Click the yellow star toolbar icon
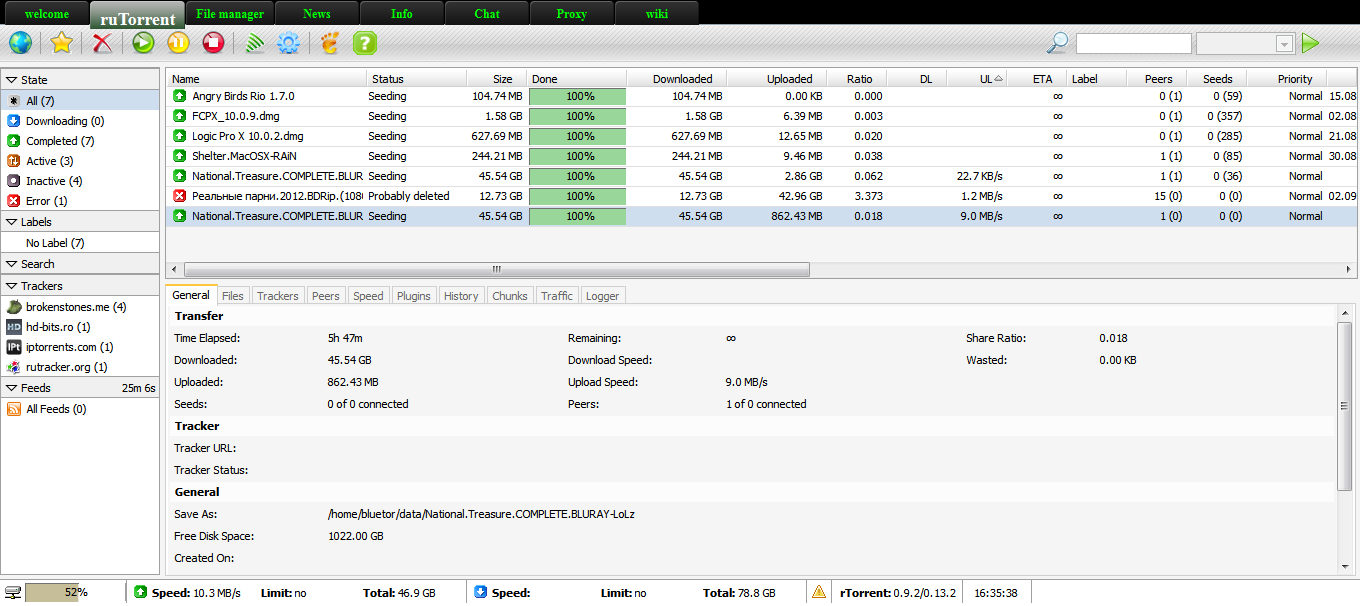This screenshot has width=1360, height=606. click(62, 43)
